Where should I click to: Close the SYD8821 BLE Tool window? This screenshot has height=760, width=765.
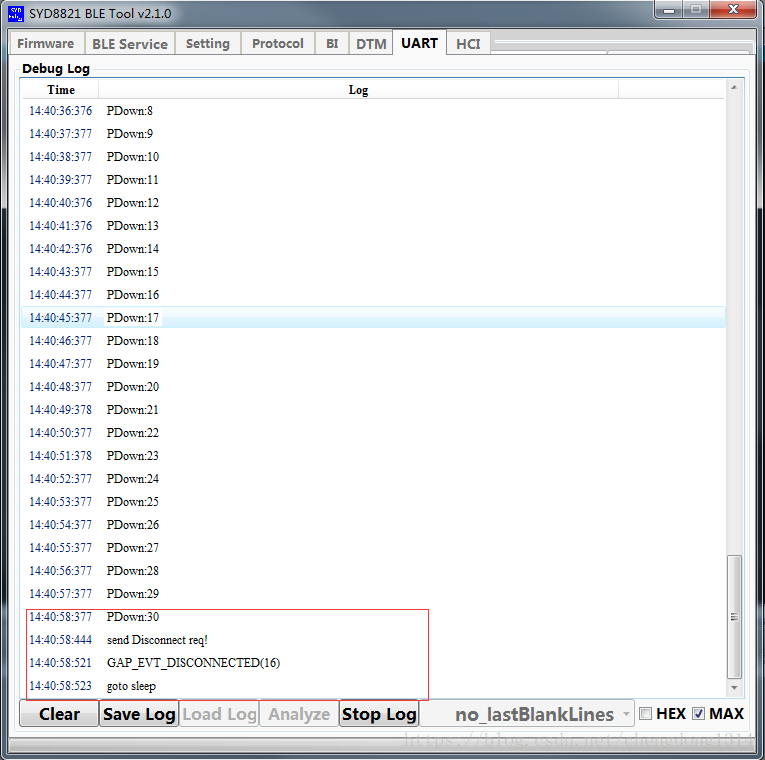[733, 10]
